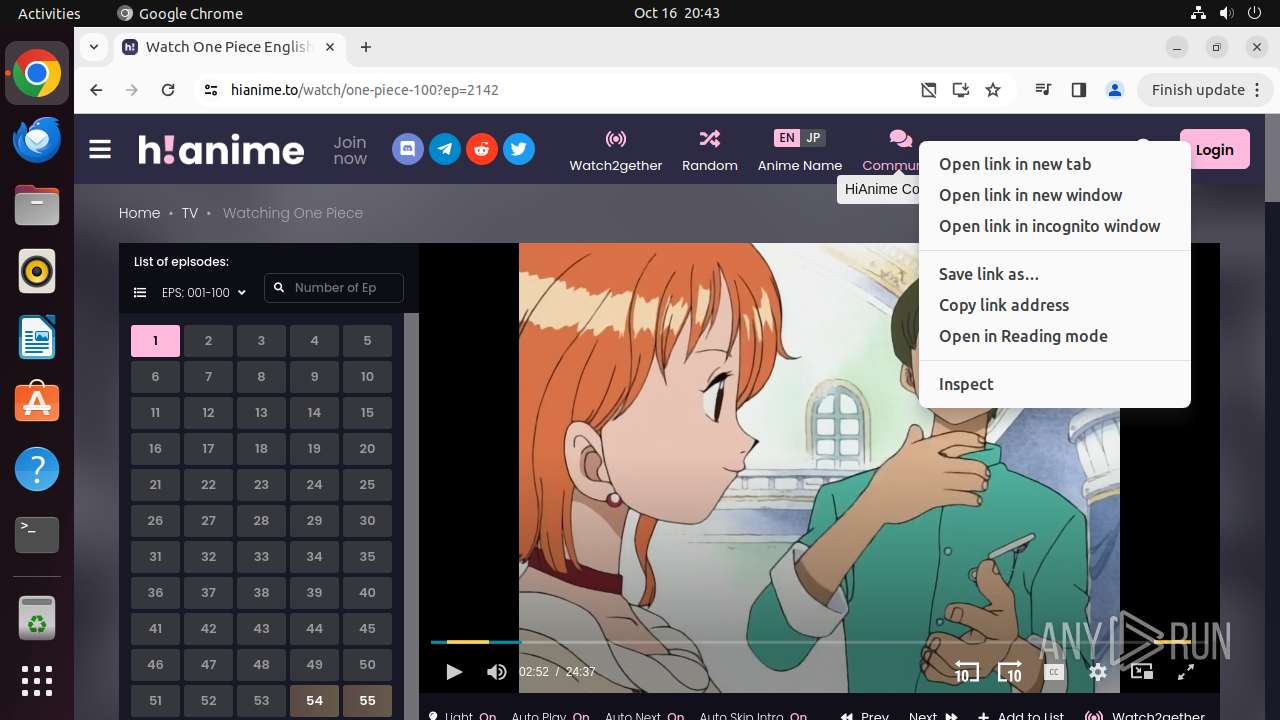Open Chrome tab search dropdown
Viewport: 1280px width, 720px height.
coord(94,47)
